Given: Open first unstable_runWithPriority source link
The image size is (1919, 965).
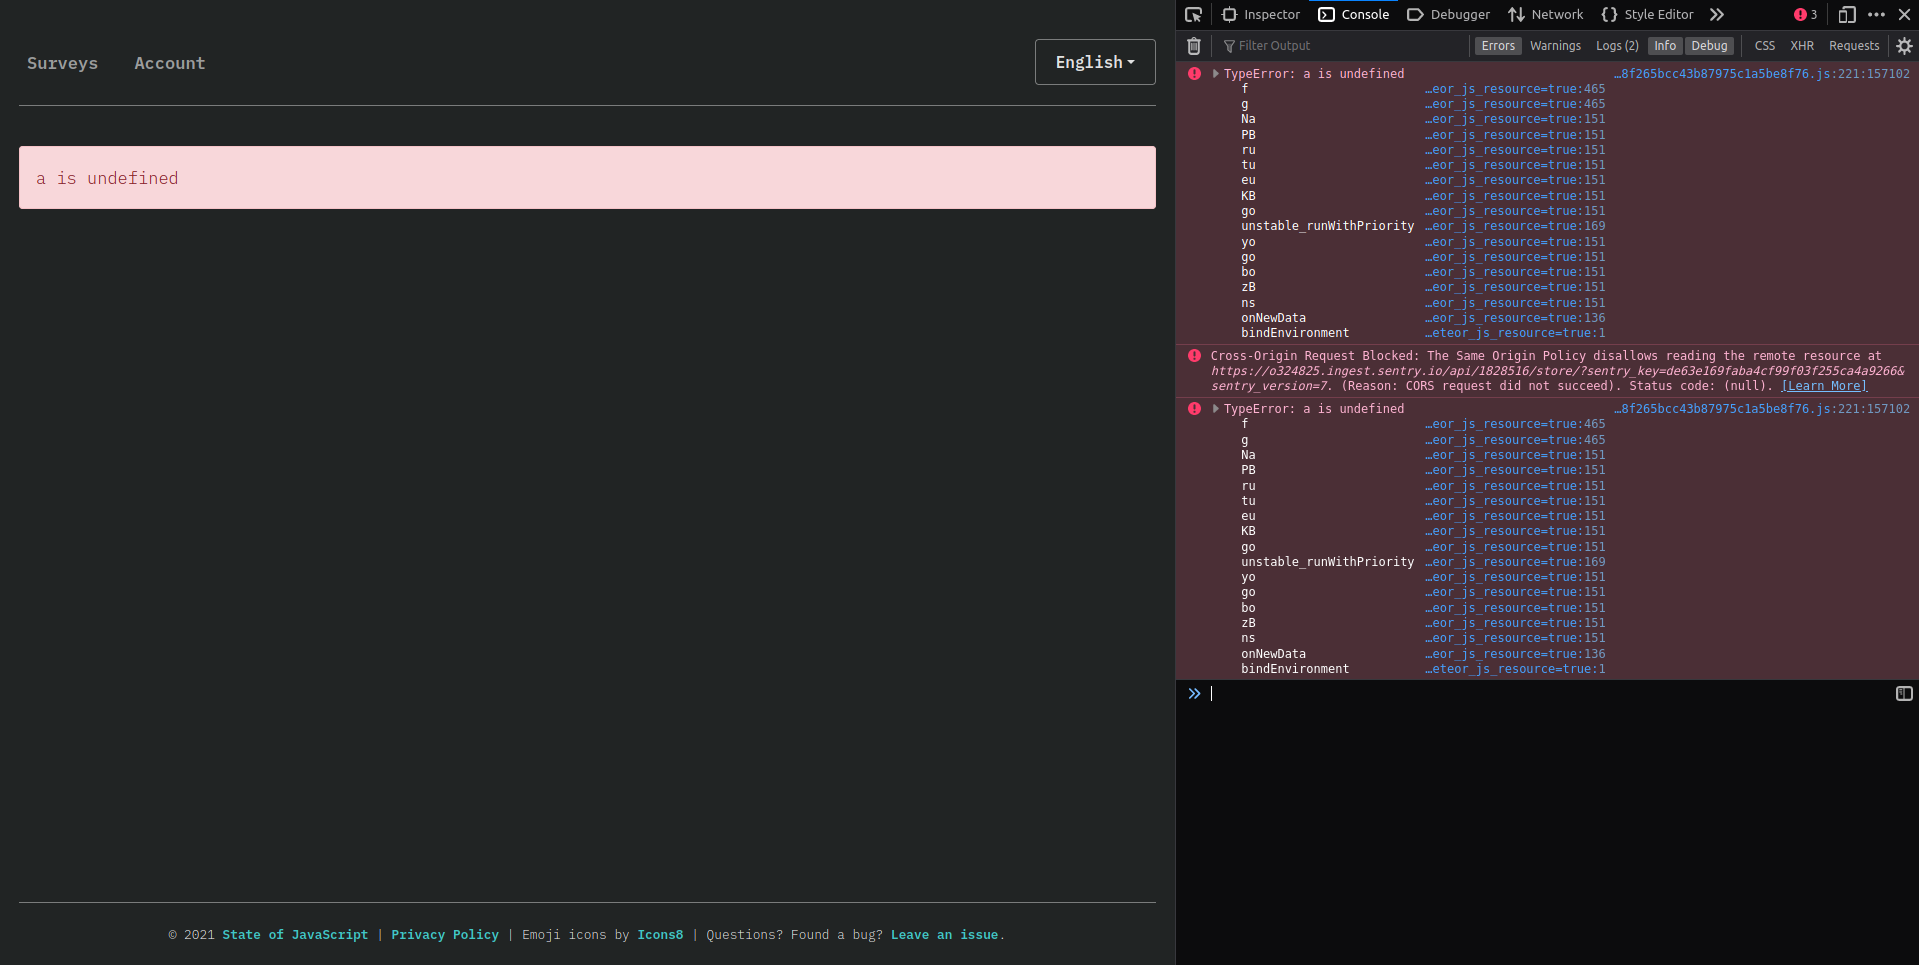Looking at the screenshot, I should click(x=1515, y=226).
